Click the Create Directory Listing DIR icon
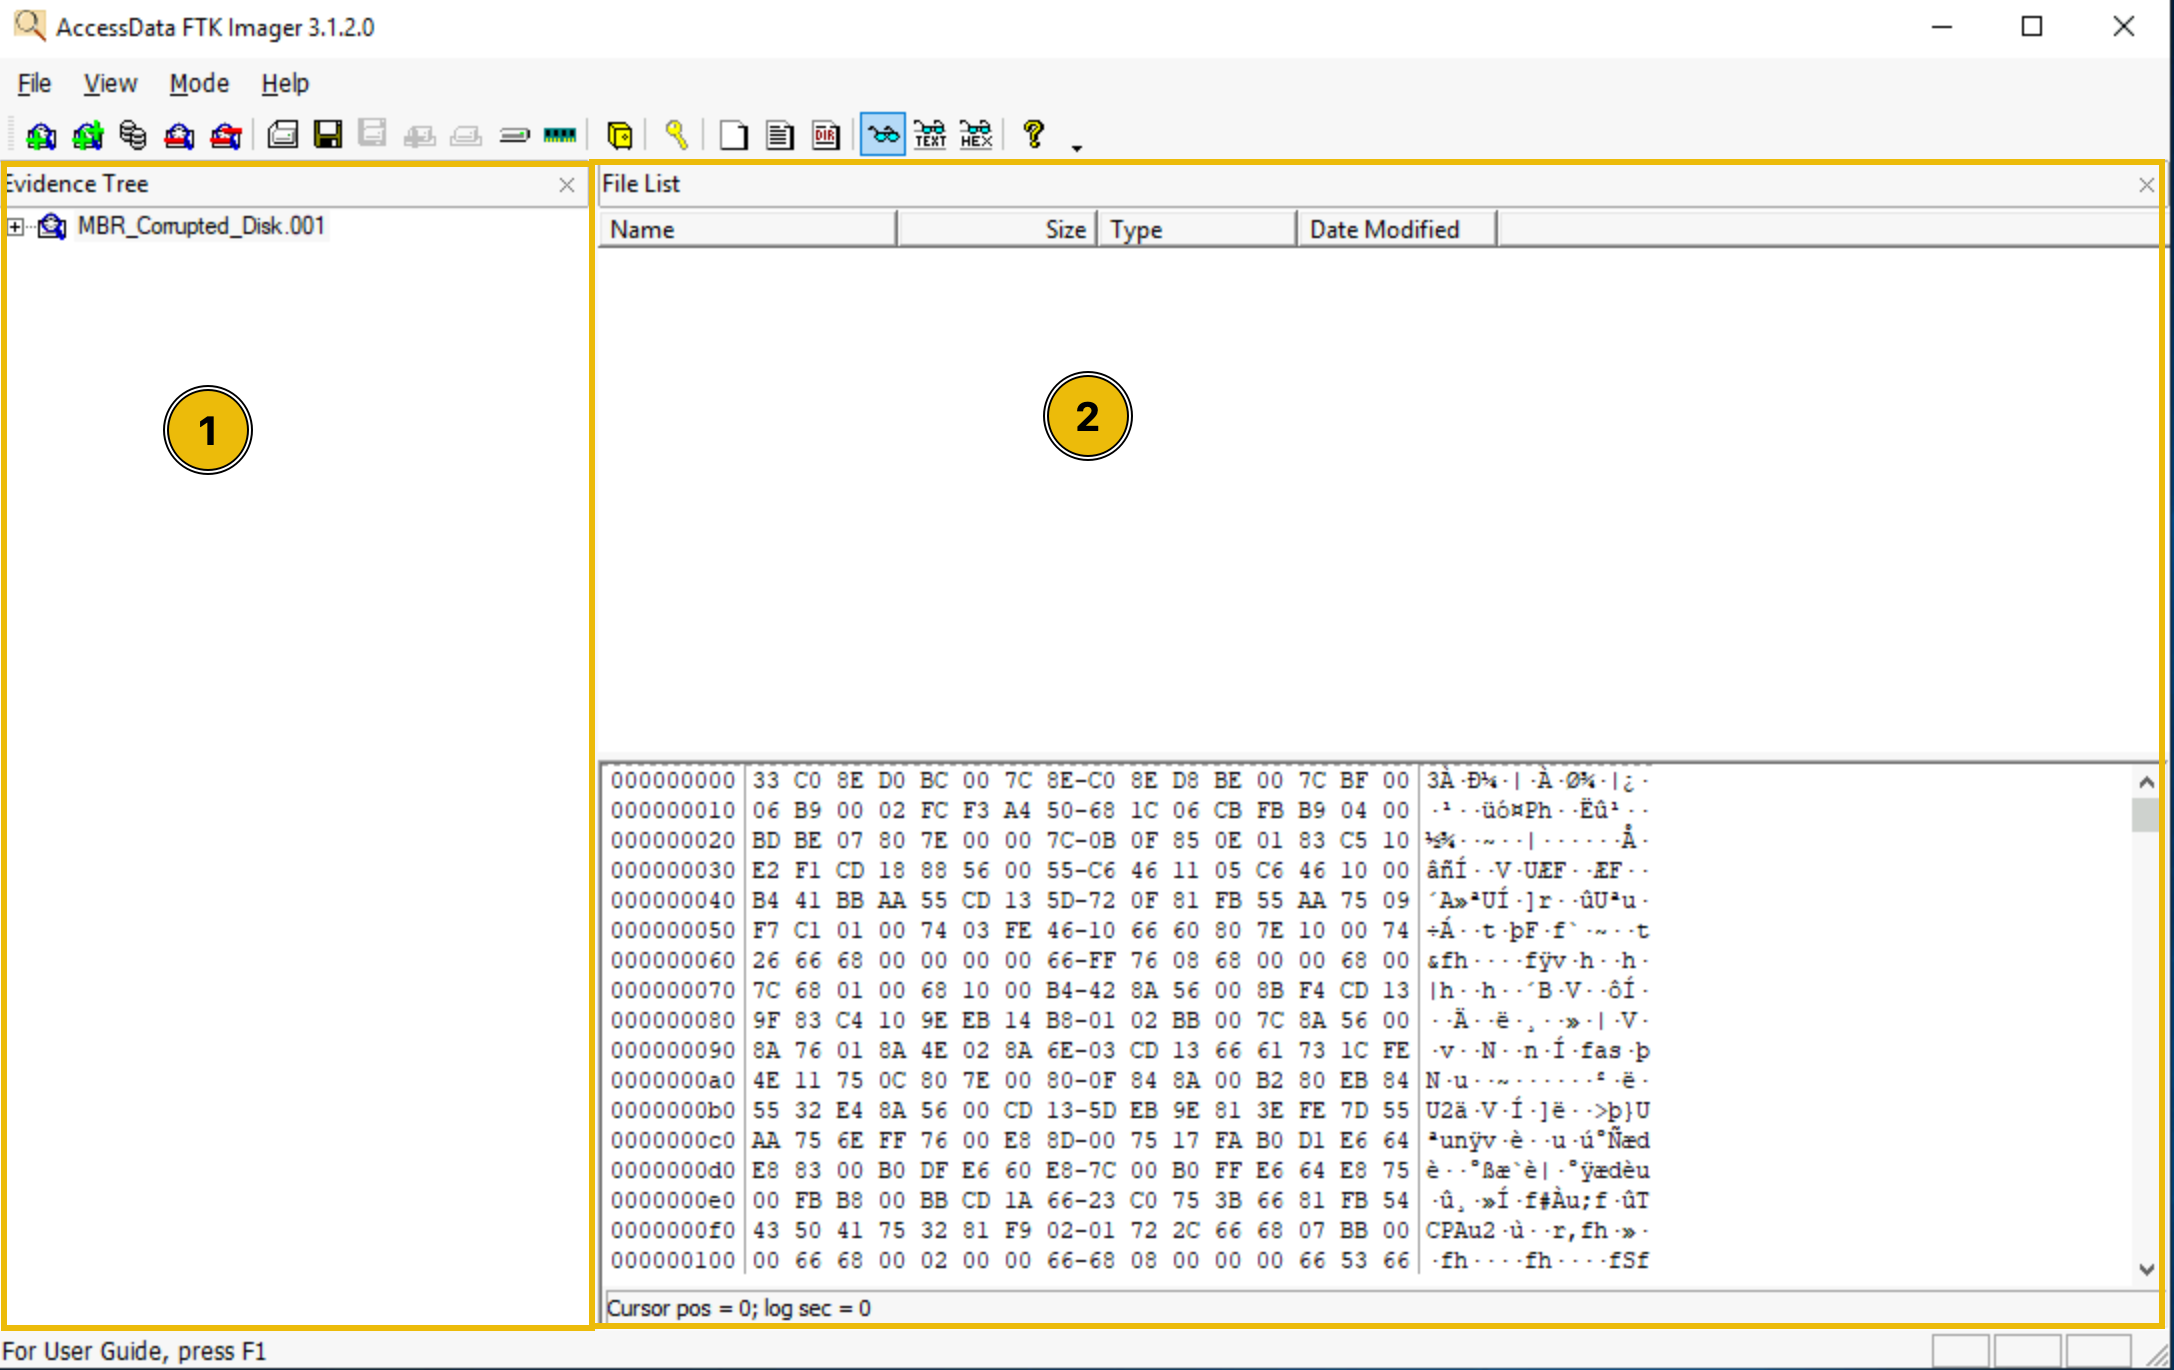 tap(826, 135)
